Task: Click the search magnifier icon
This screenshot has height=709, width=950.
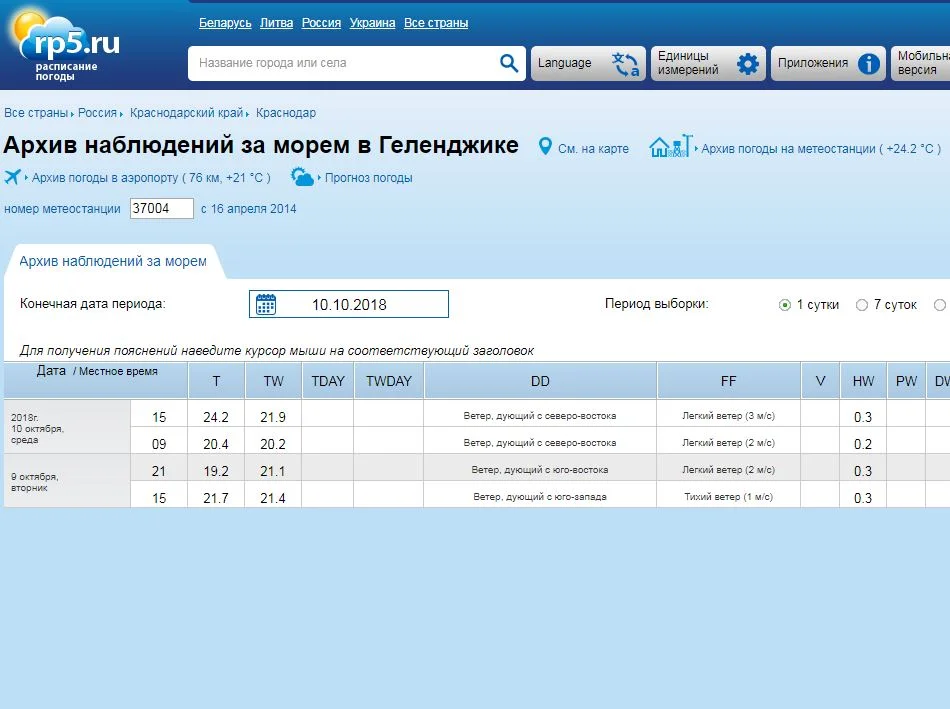Action: click(508, 63)
